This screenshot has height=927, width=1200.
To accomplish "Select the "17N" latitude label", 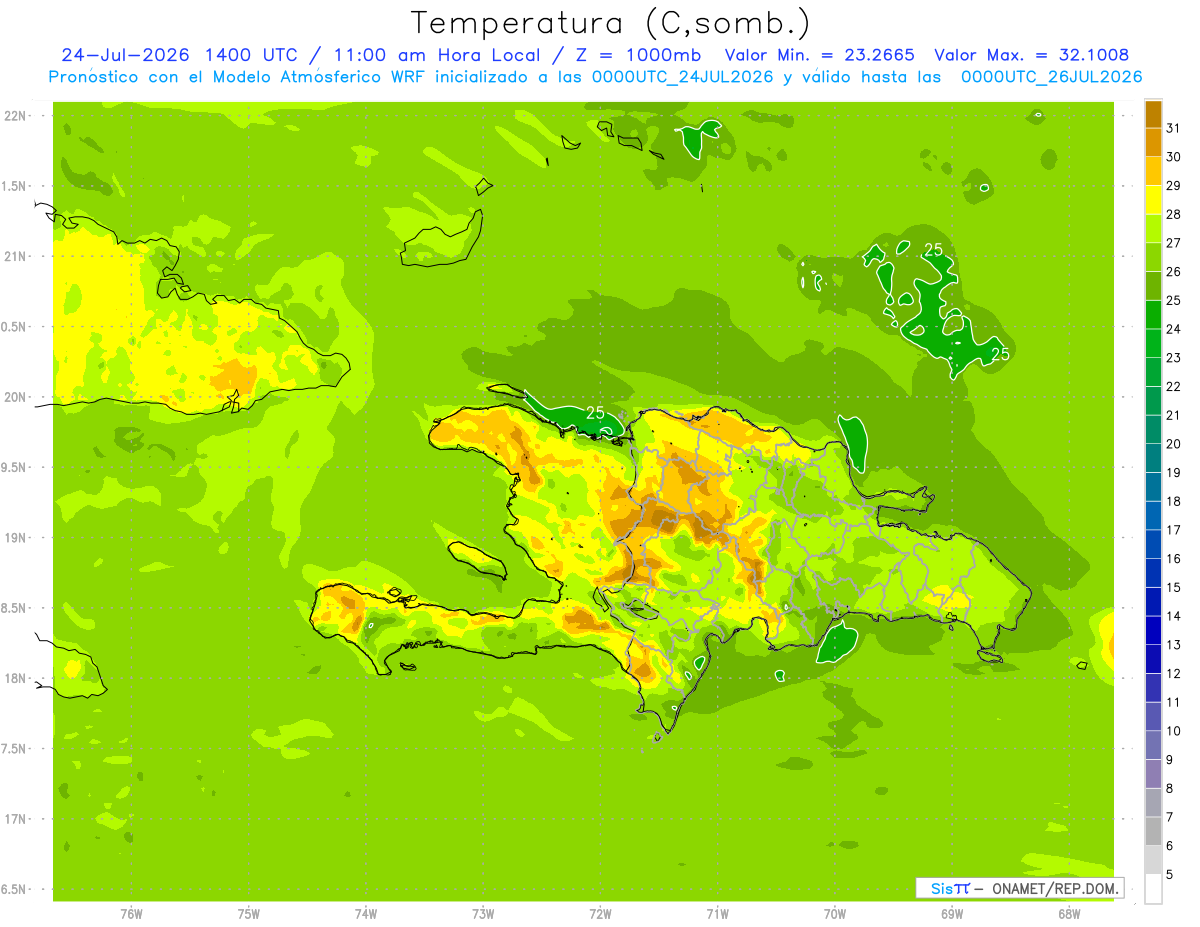I will (x=16, y=819).
